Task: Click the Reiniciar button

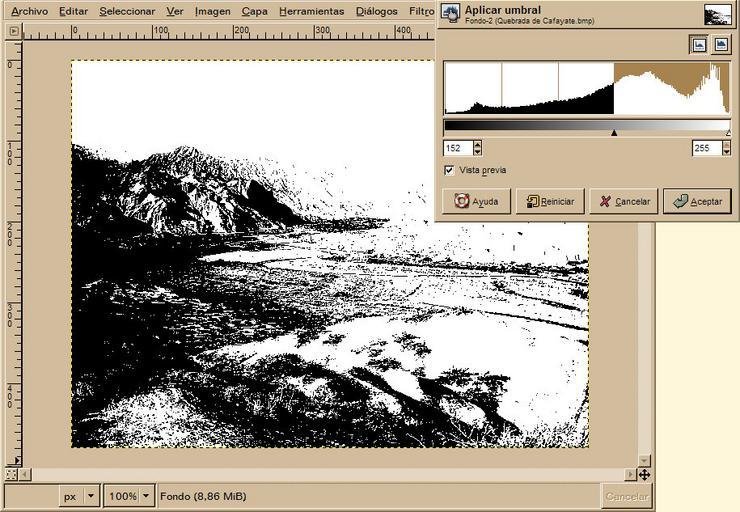Action: (550, 201)
